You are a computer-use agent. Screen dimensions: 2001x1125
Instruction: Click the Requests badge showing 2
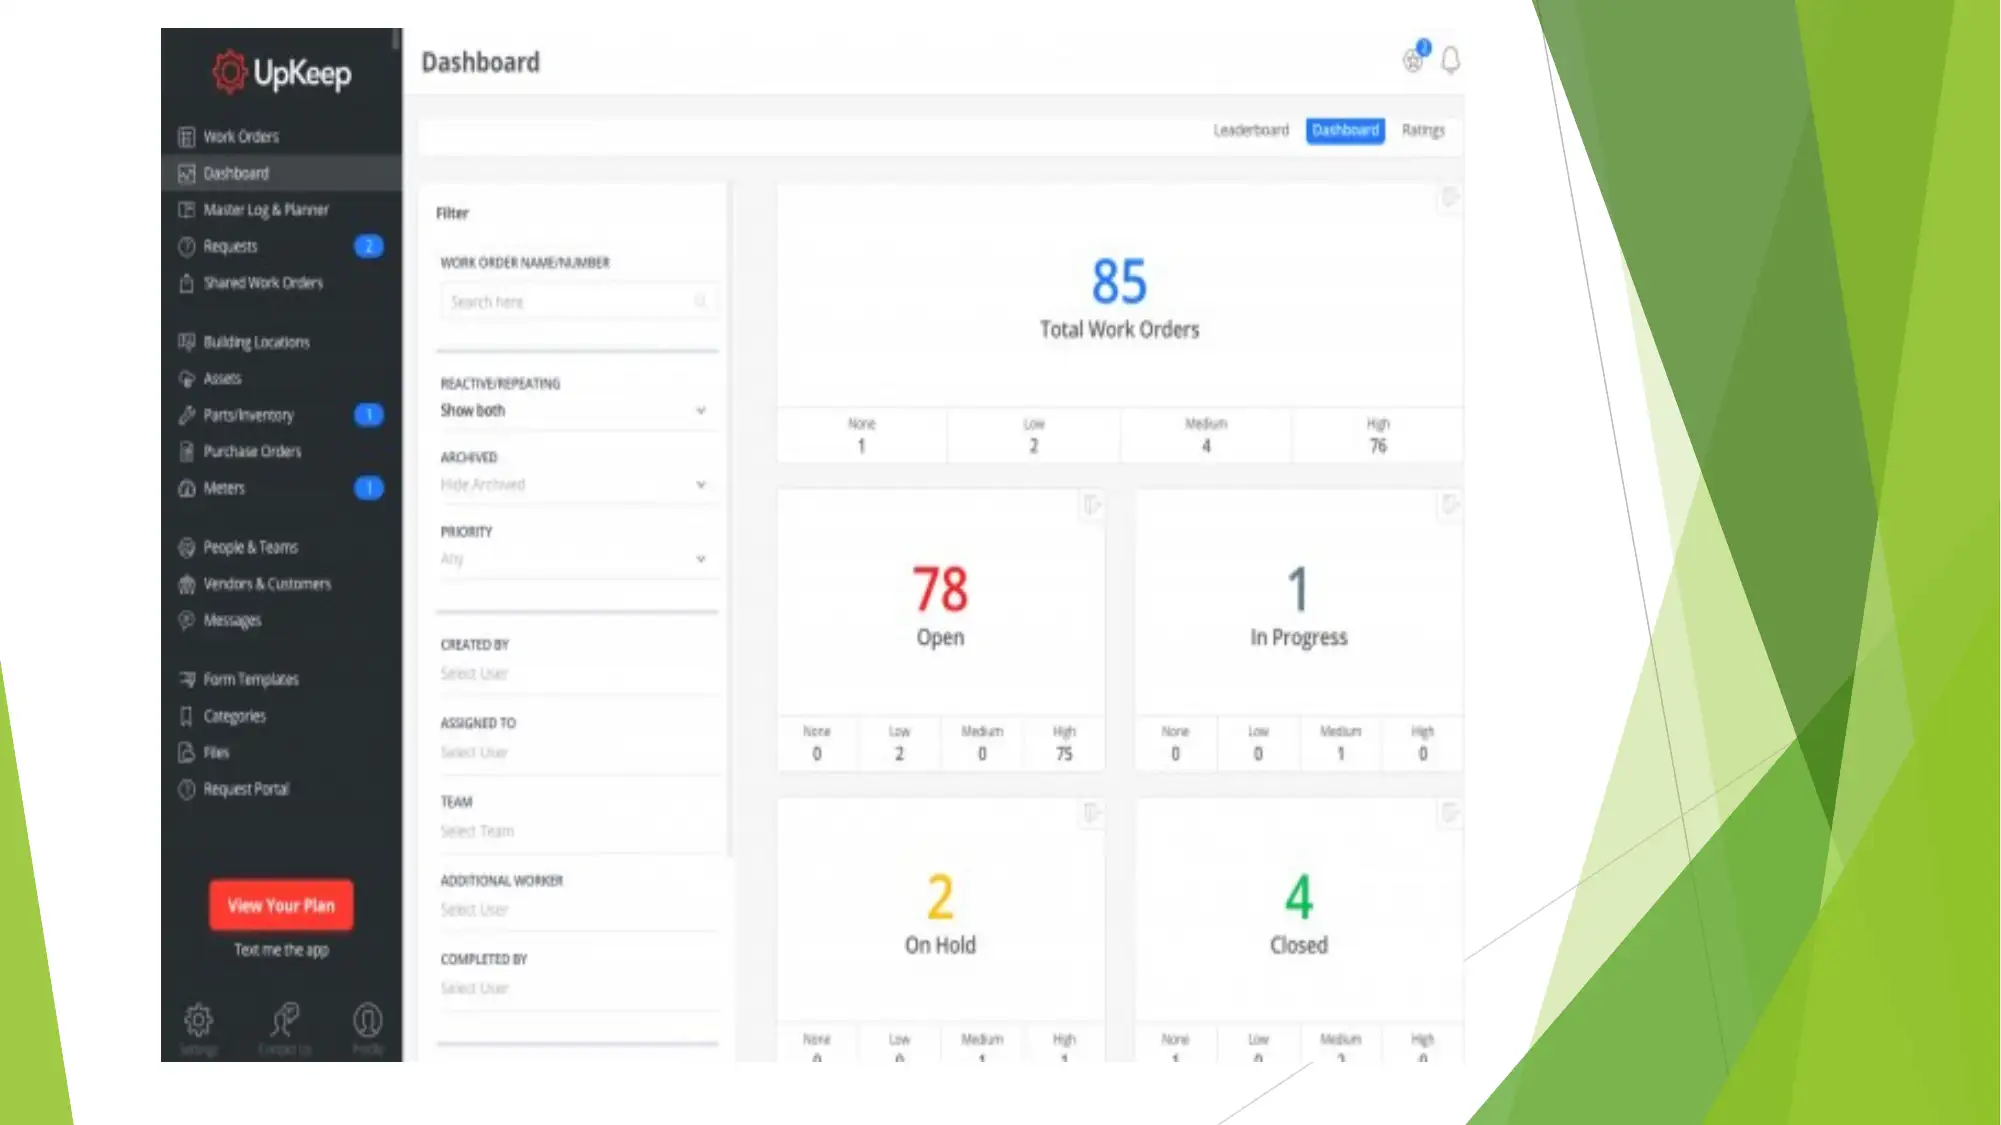tap(368, 246)
